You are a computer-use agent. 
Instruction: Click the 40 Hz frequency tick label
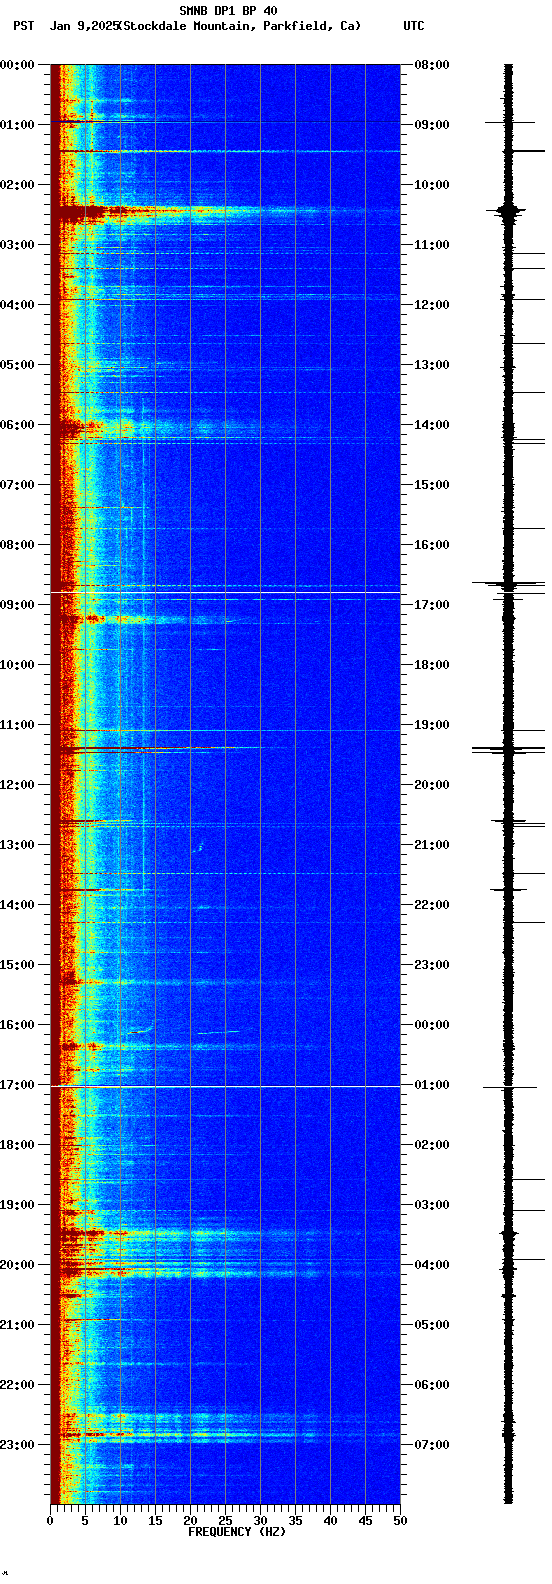tap(330, 1521)
